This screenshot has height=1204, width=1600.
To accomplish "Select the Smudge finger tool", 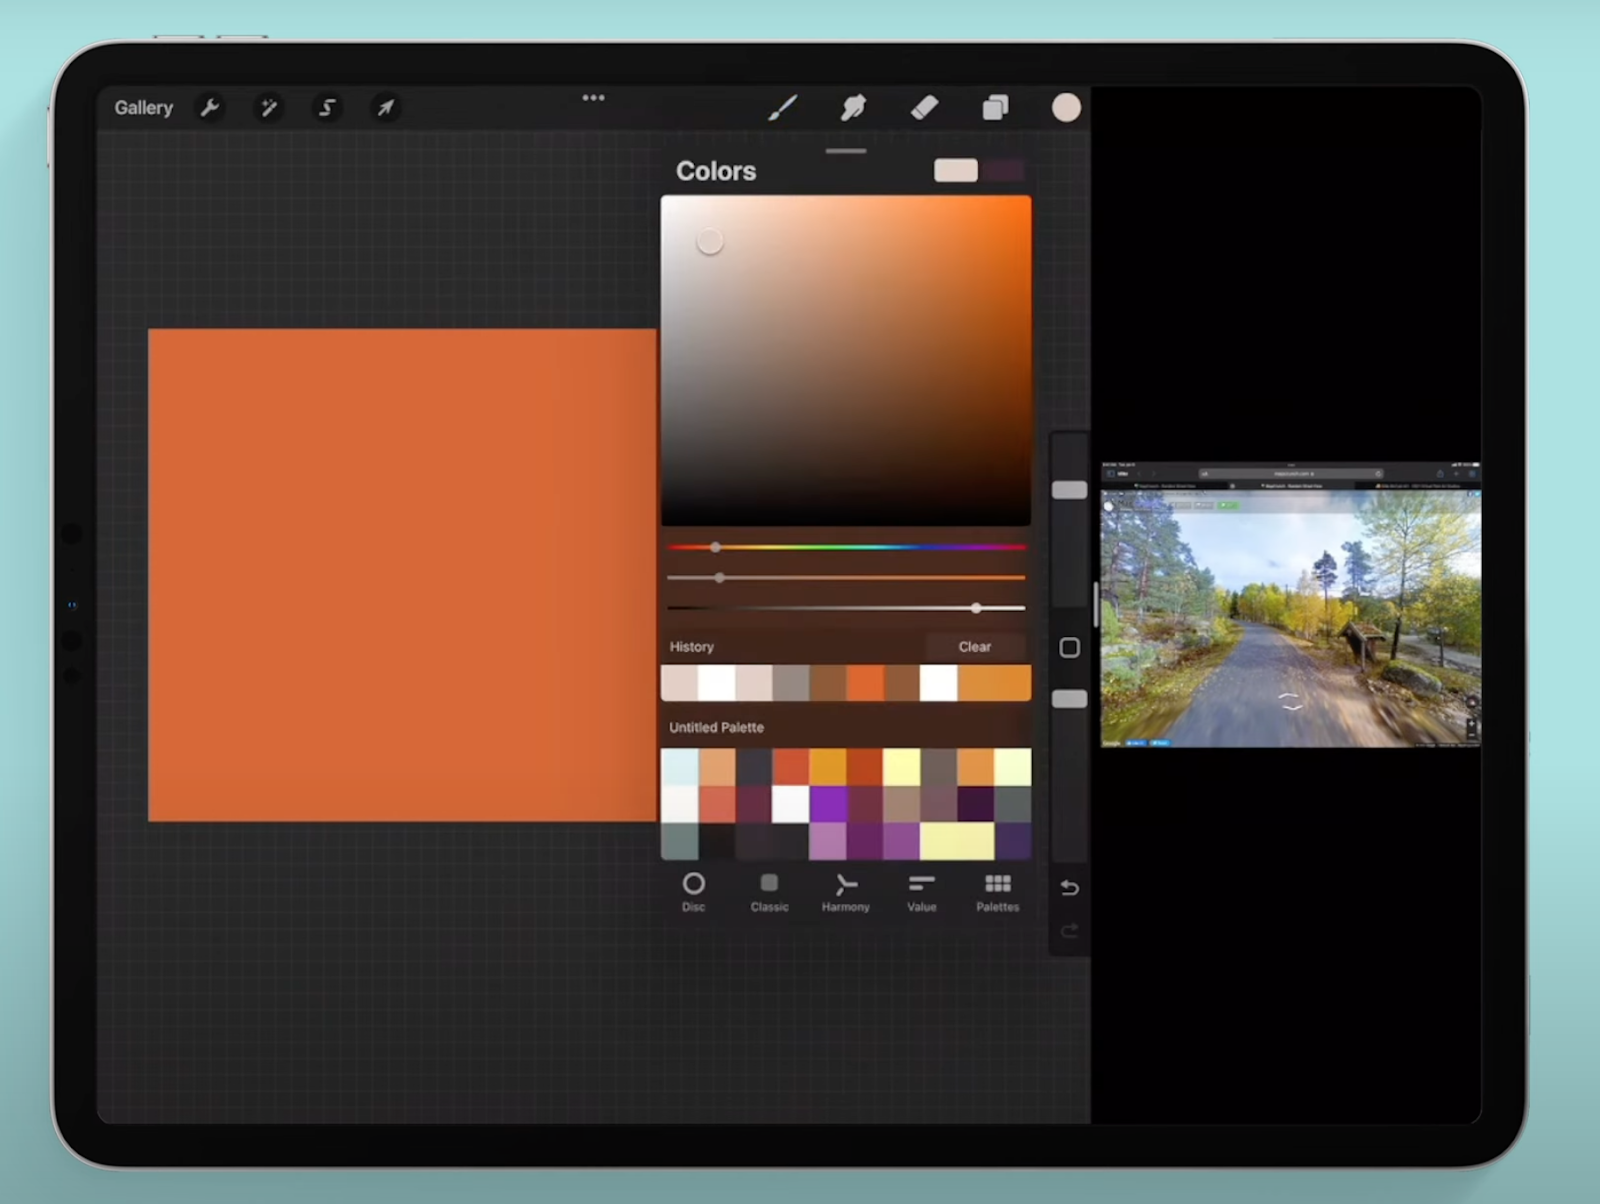I will [853, 107].
